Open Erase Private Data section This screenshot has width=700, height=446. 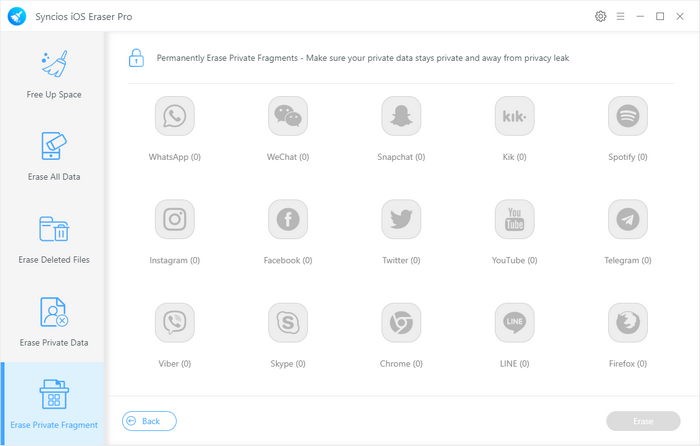[54, 322]
